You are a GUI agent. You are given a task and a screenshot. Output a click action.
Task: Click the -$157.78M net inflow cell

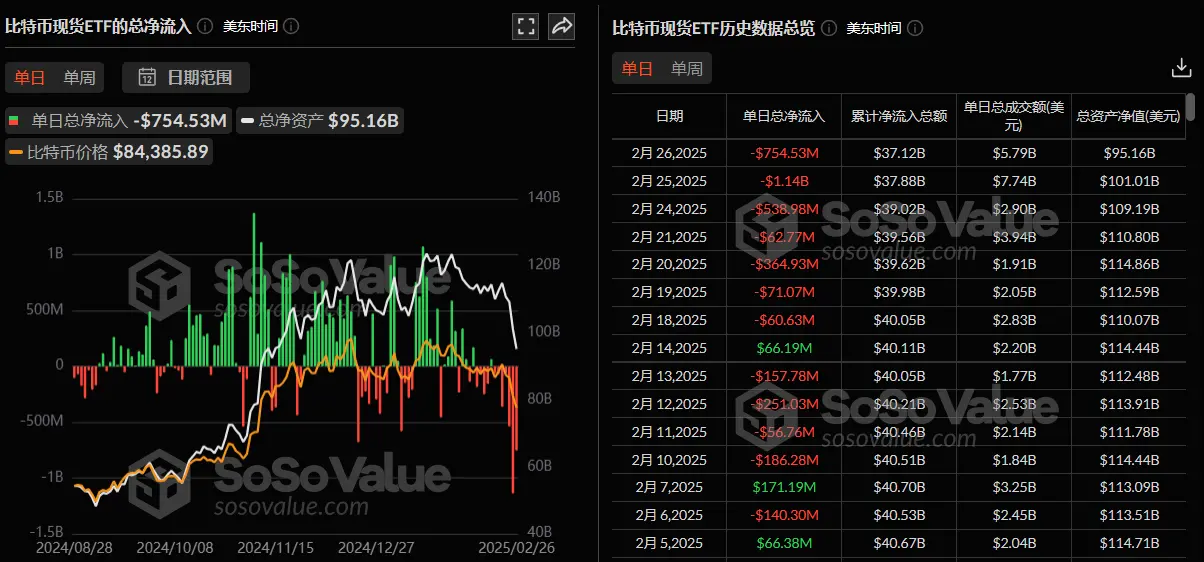point(784,376)
